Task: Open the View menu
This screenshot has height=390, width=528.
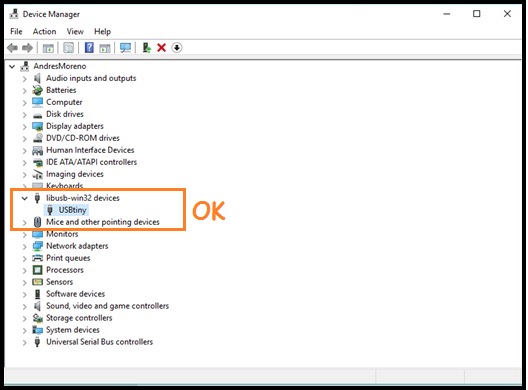Action: coord(75,32)
